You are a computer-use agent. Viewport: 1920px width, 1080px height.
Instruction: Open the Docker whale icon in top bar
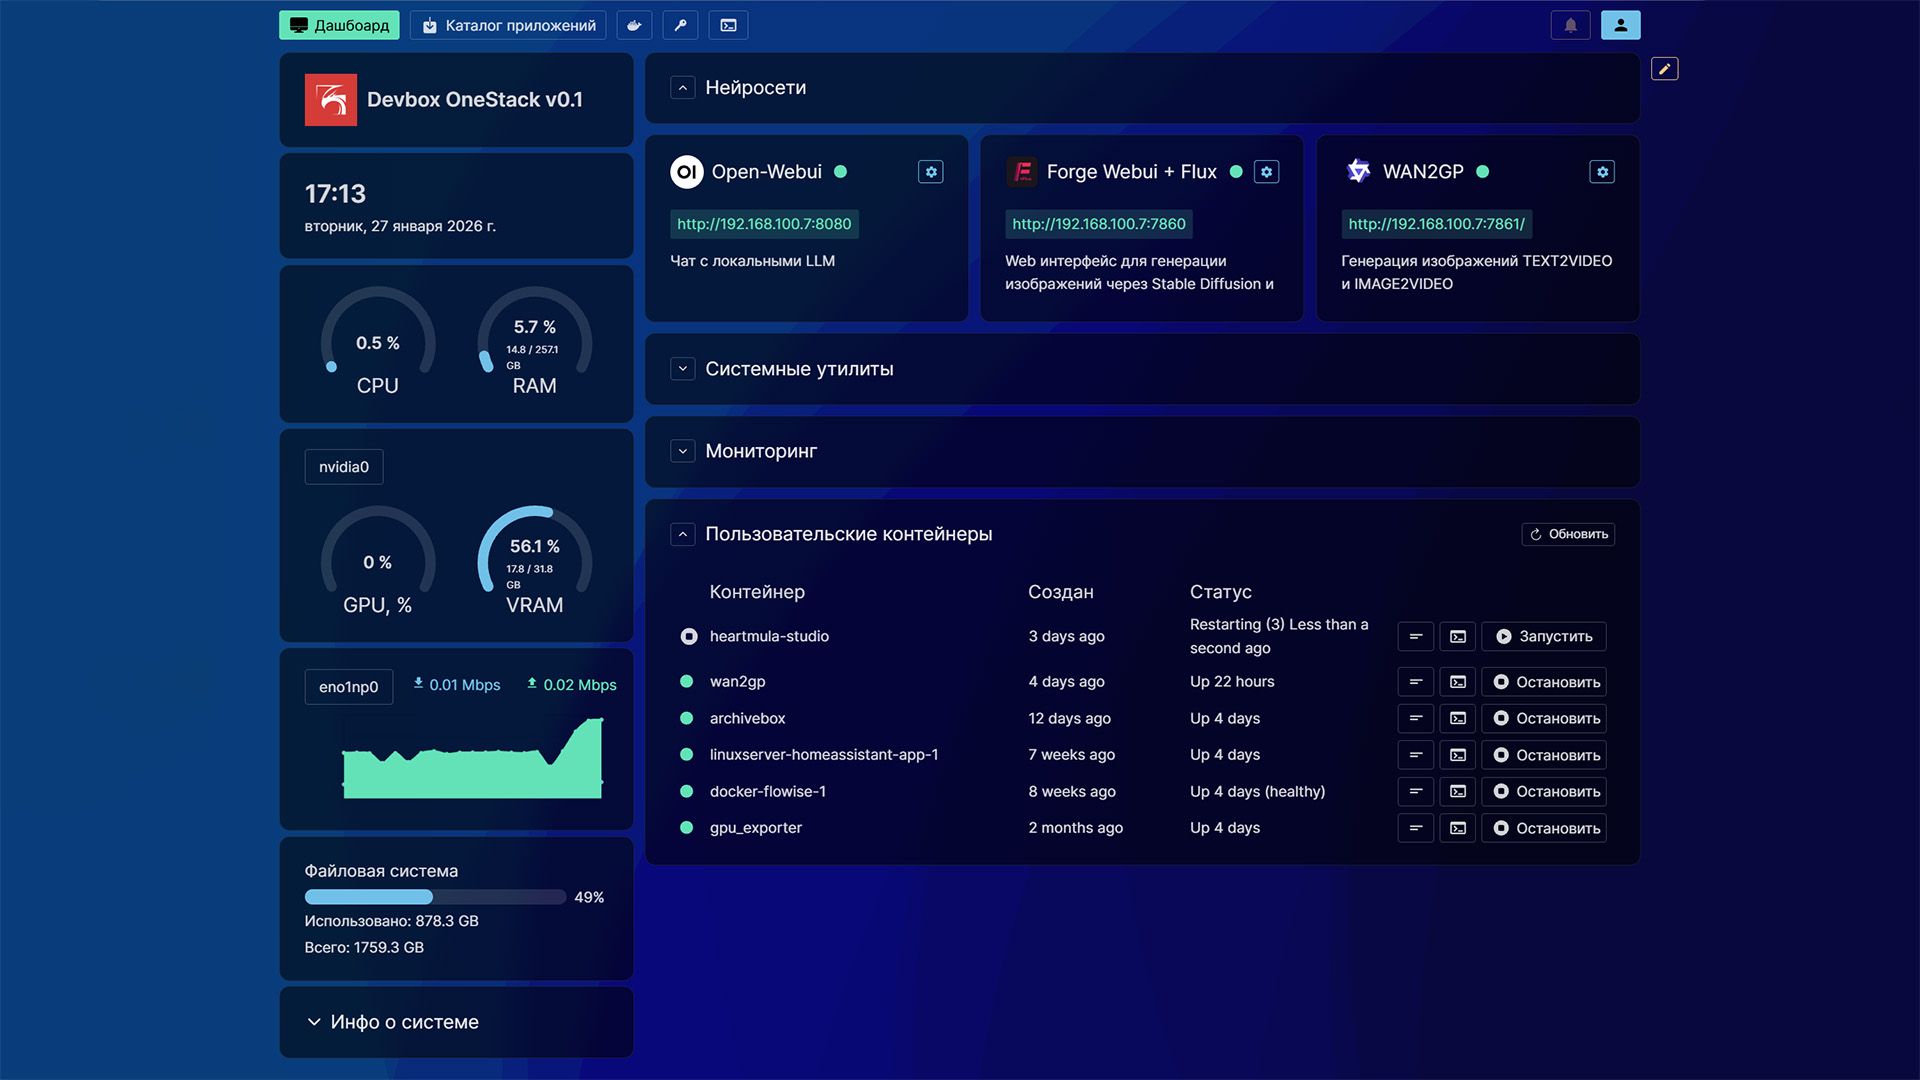click(634, 25)
